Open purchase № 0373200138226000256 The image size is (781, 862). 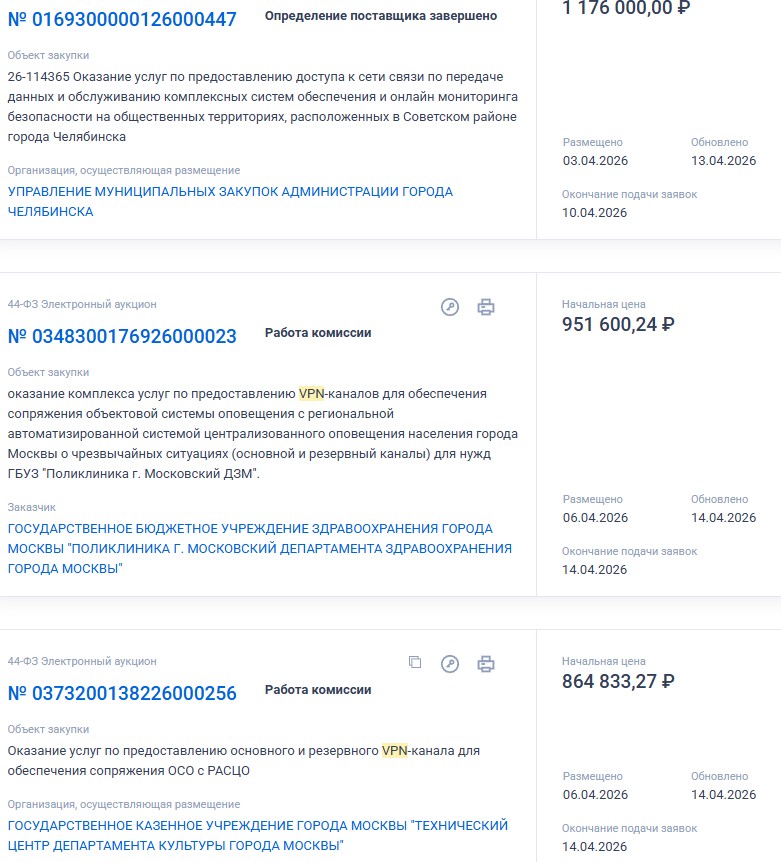click(122, 693)
